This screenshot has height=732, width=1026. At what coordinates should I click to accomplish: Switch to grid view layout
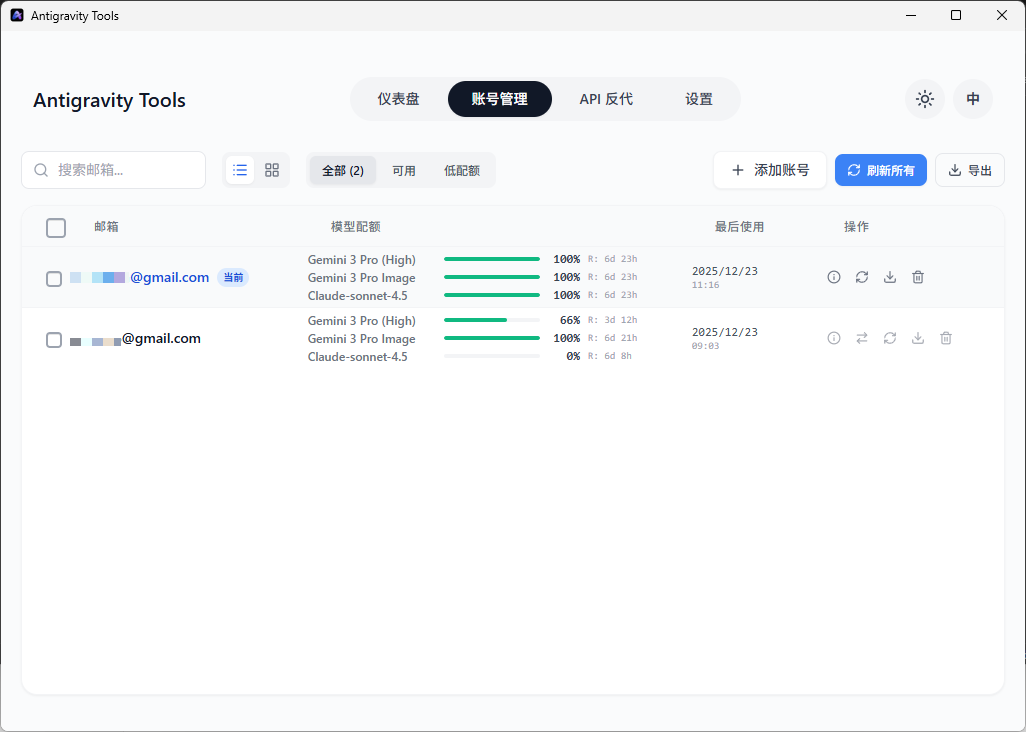(x=271, y=170)
